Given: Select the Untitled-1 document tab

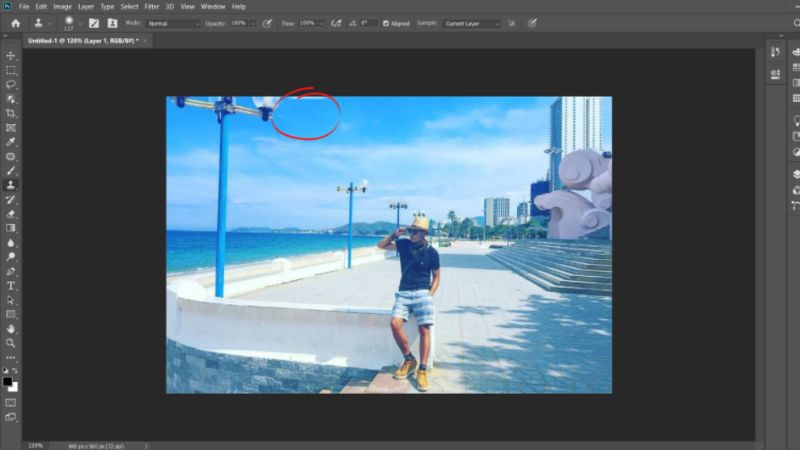Looking at the screenshot, I should [x=83, y=41].
